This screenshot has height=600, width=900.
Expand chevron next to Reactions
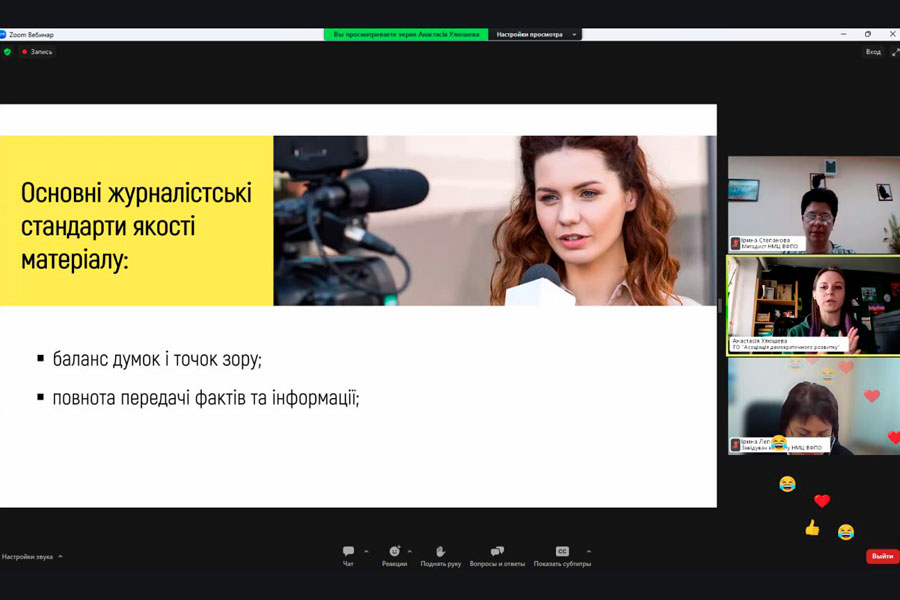410,551
